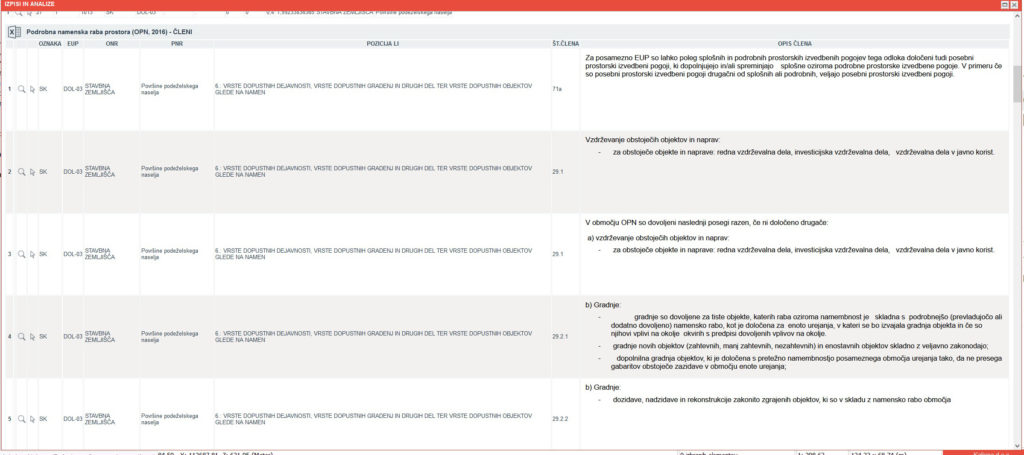The width and height of the screenshot is (1024, 455).
Task: Click the pointer select icon in row 3
Action: click(32, 255)
